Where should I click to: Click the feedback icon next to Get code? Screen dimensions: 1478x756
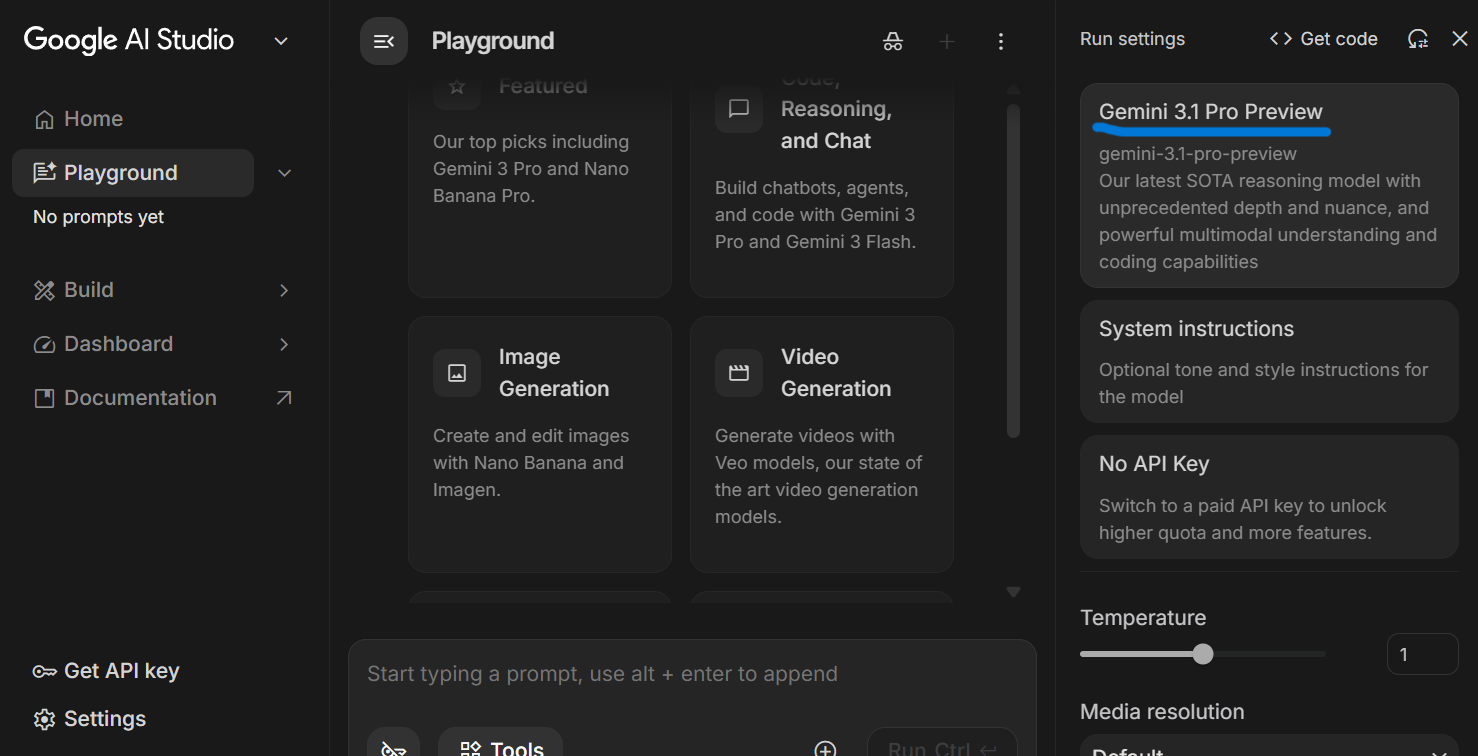[1418, 38]
